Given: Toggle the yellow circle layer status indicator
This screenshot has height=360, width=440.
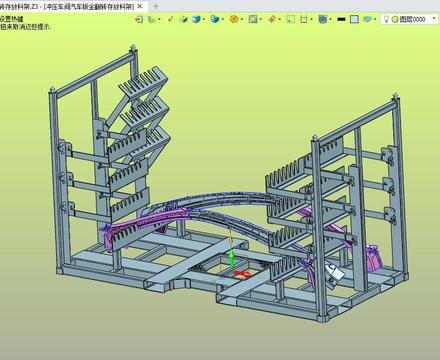Looking at the screenshot, I should point(395,20).
